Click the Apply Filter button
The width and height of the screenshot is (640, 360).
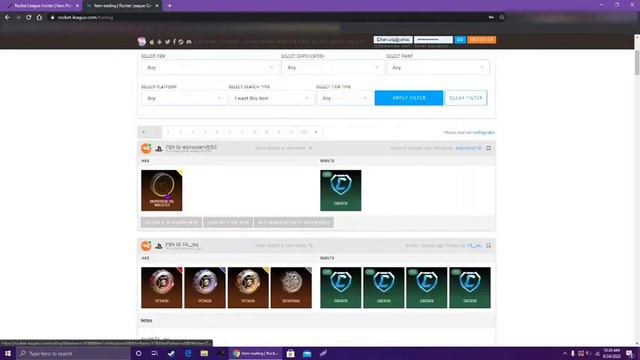point(409,98)
